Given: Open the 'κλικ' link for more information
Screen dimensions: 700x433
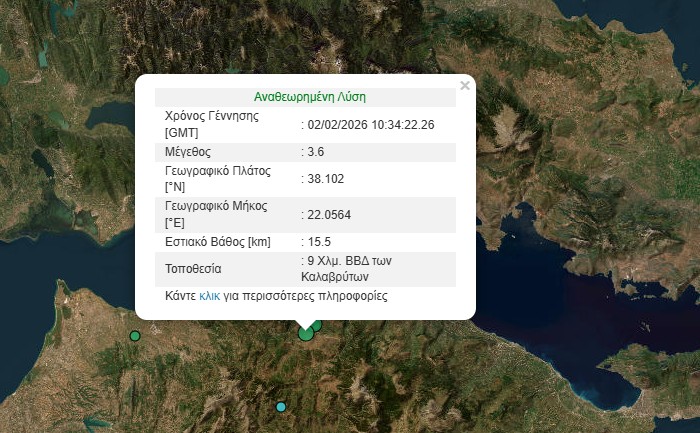Looking at the screenshot, I should tap(209, 296).
